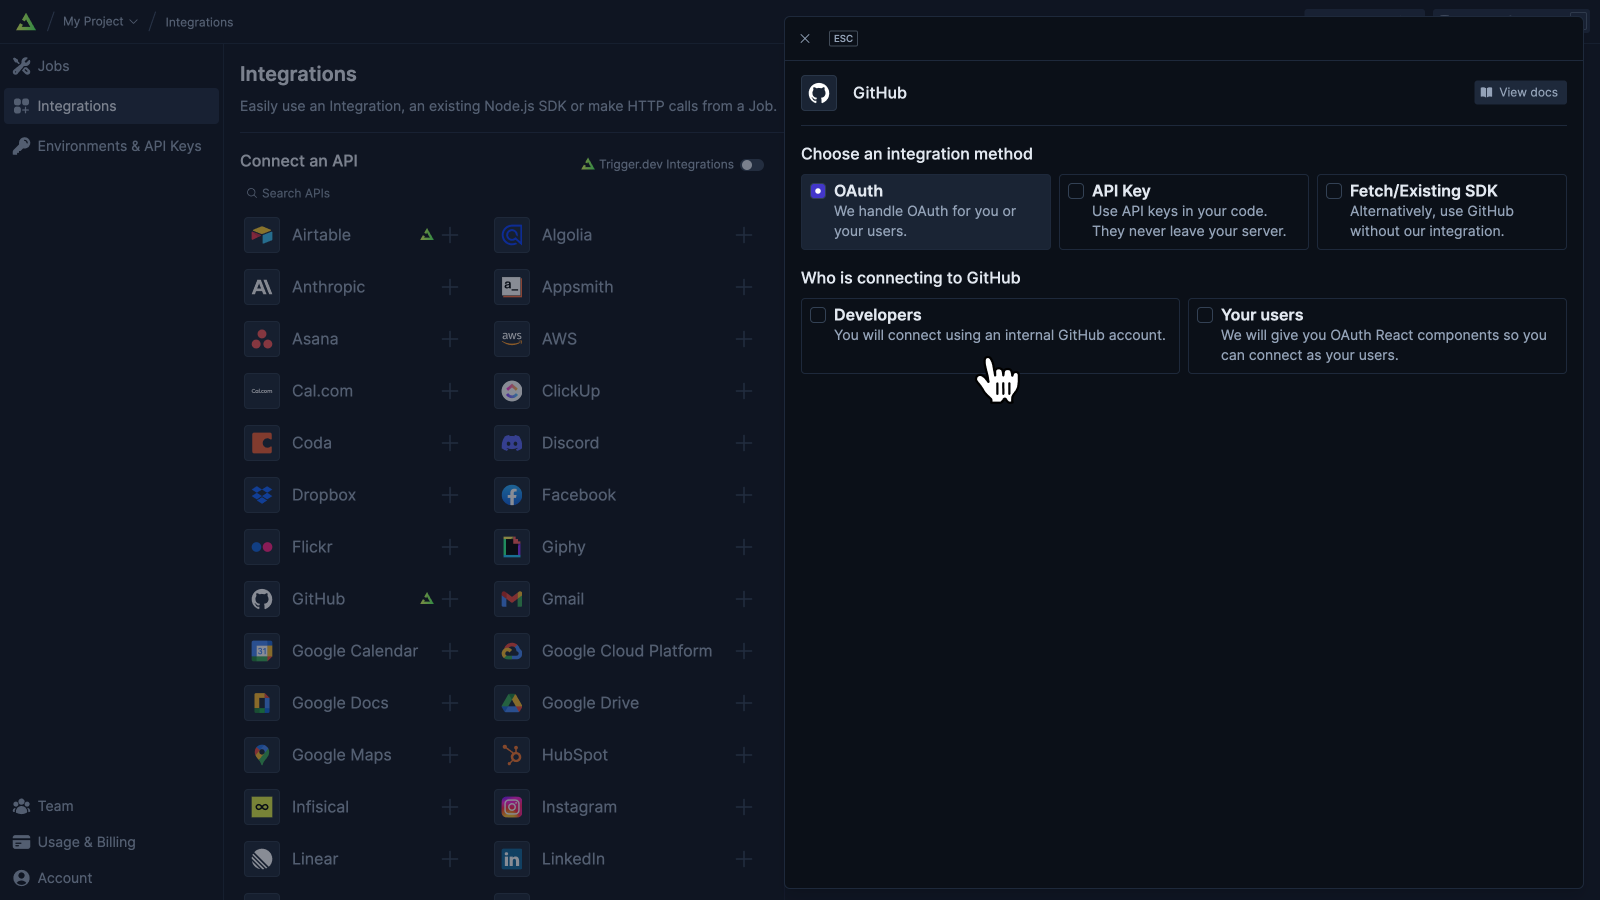Click the Facebook logo icon
This screenshot has height=900, width=1600.
pyautogui.click(x=512, y=495)
